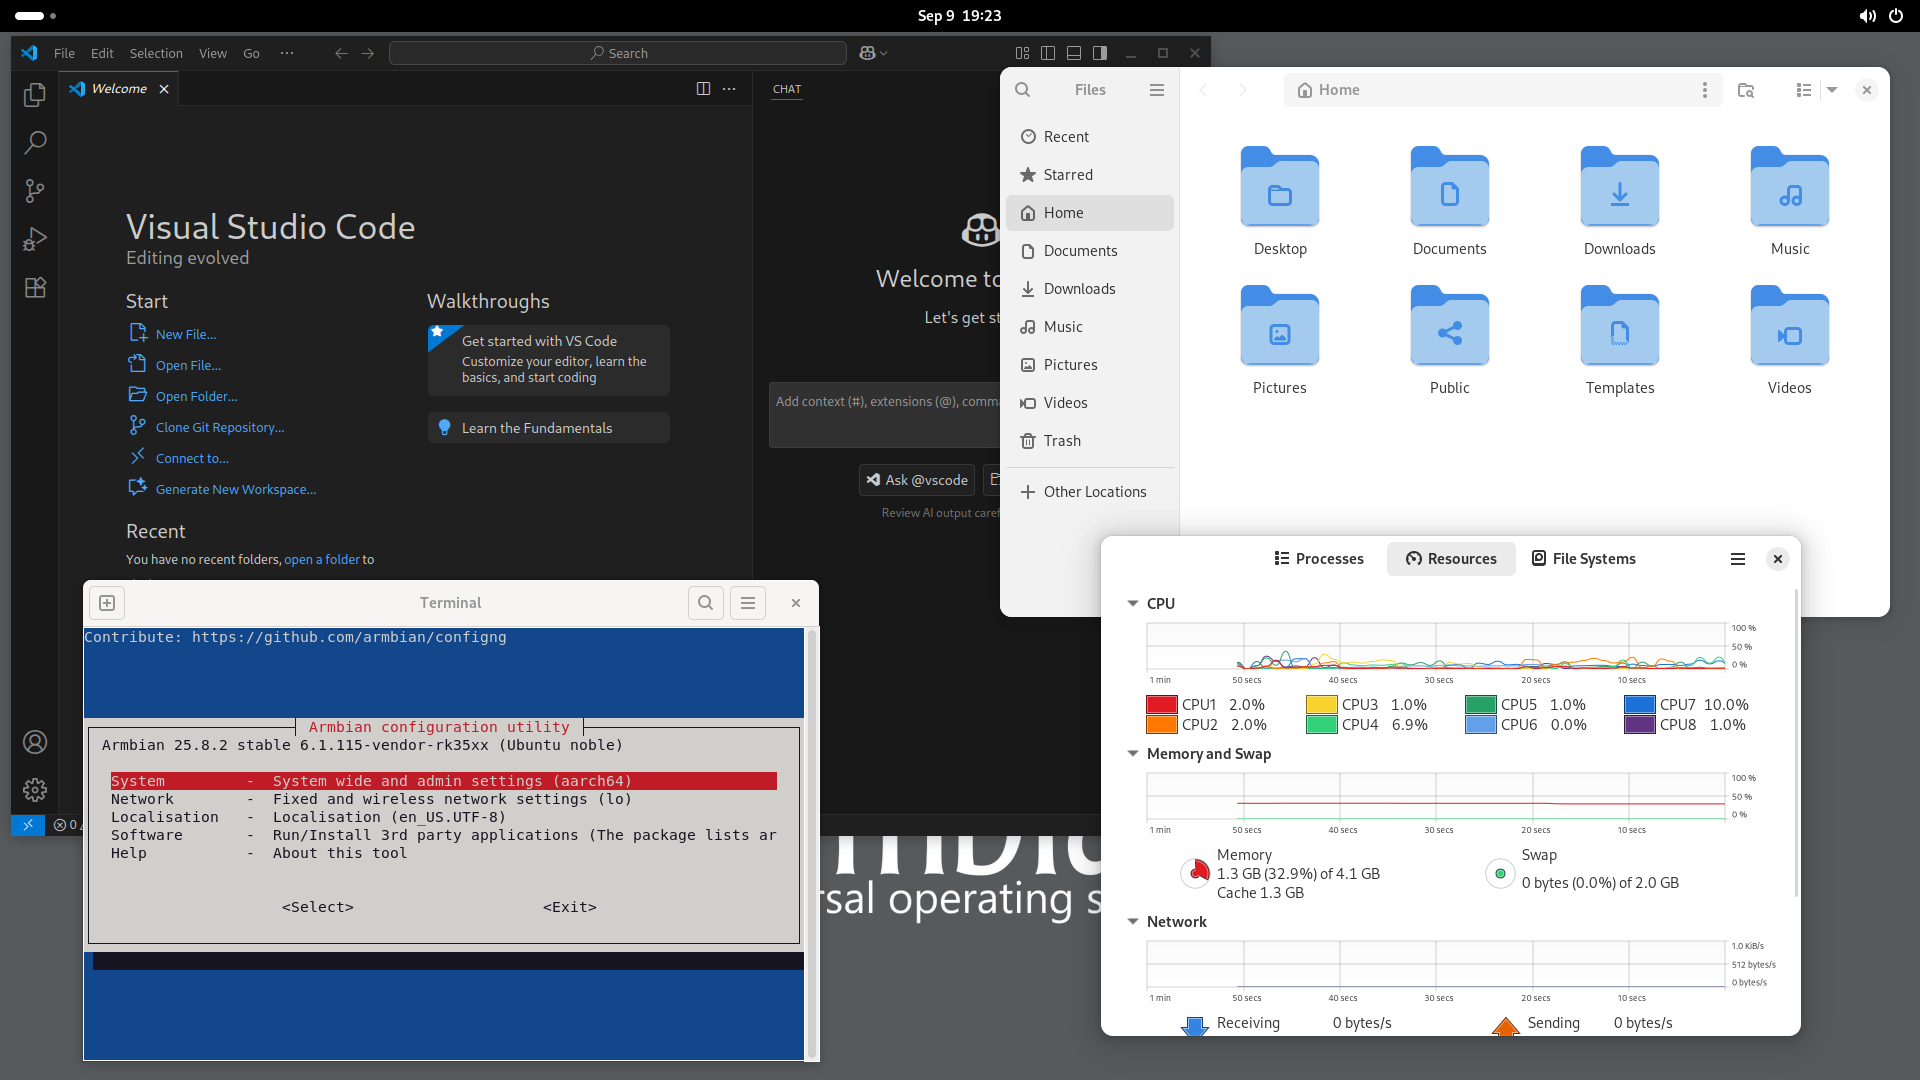Click the Open Folder link
Viewport: 1920px width, 1080px height.
pos(196,396)
